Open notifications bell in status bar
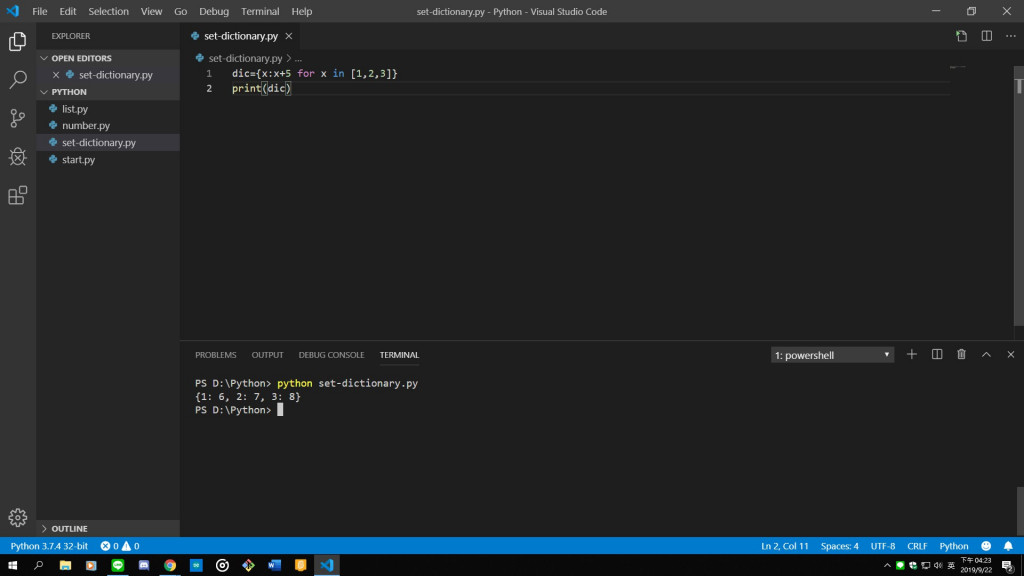The height and width of the screenshot is (576, 1024). coord(1008,546)
